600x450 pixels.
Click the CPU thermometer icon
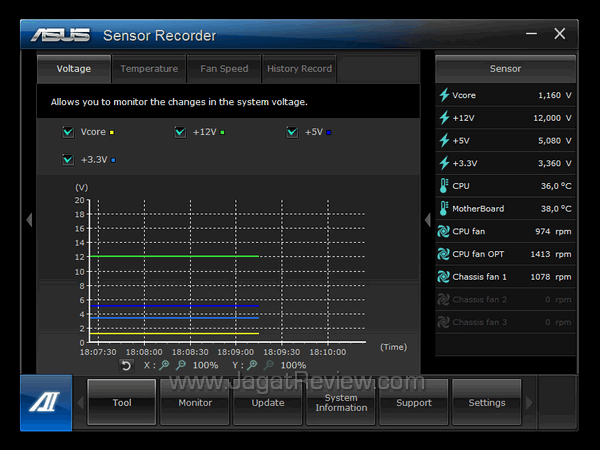443,186
